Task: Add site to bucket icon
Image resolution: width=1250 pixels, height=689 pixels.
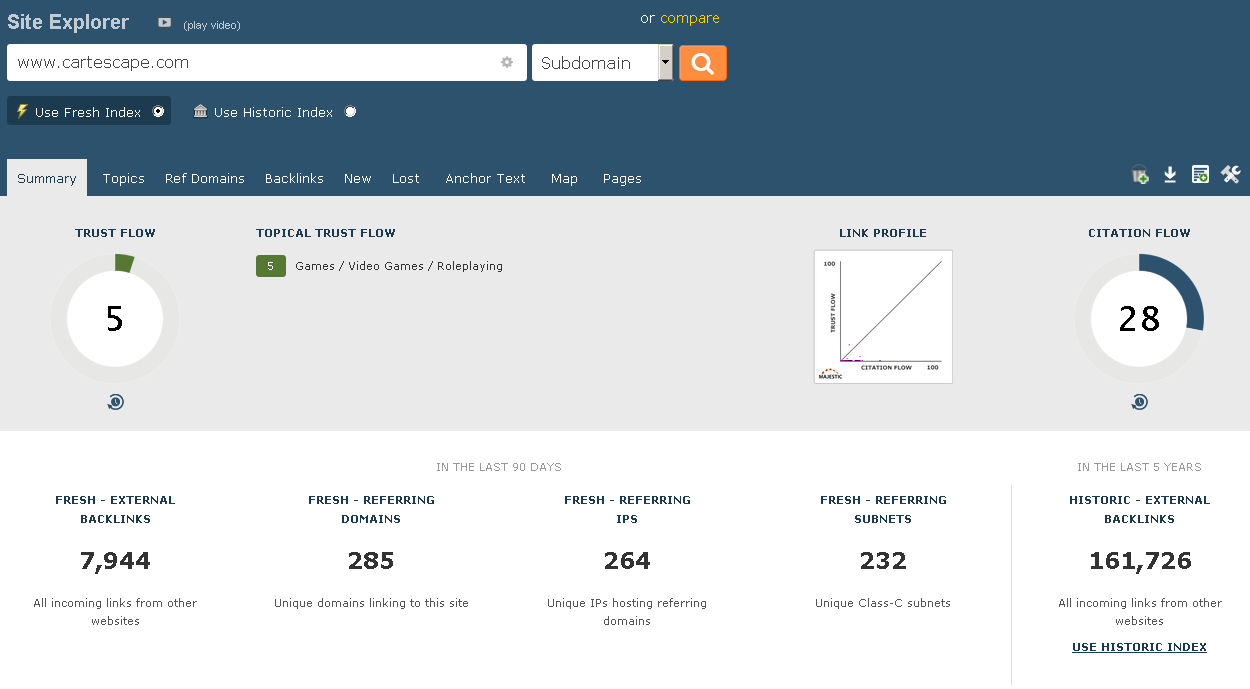Action: tap(1140, 175)
